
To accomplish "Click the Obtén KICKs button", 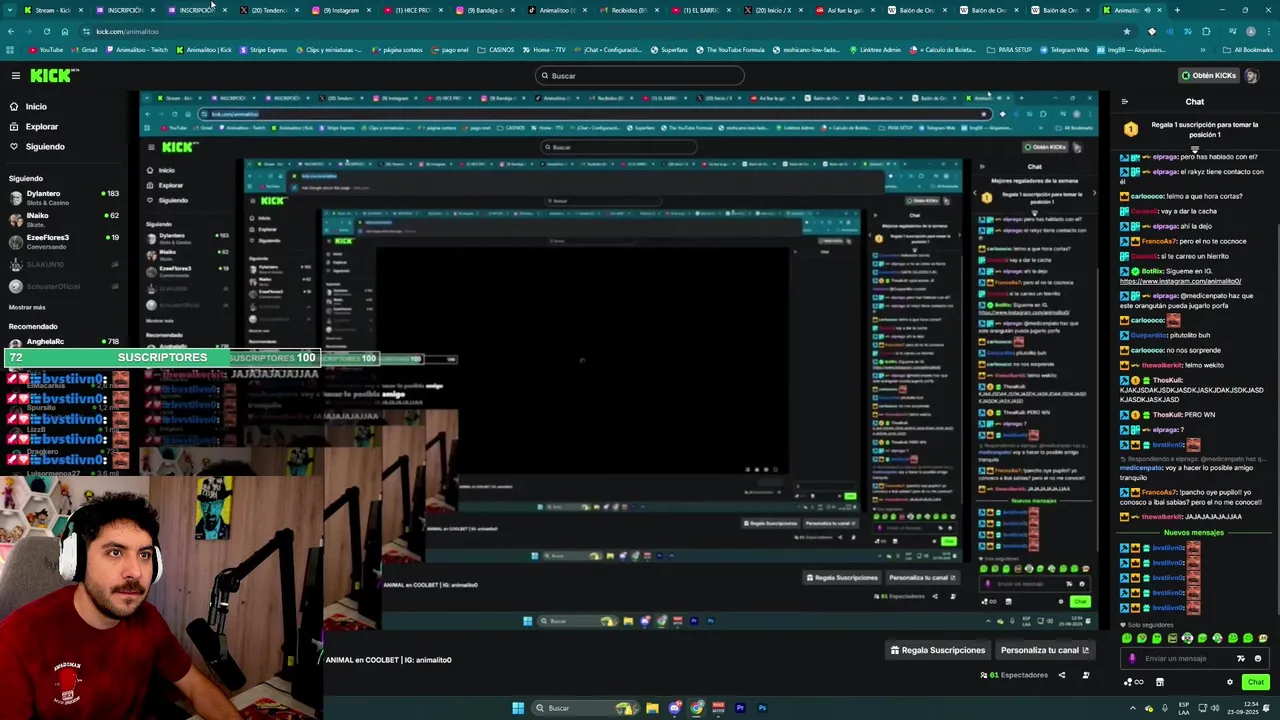I will [1208, 76].
